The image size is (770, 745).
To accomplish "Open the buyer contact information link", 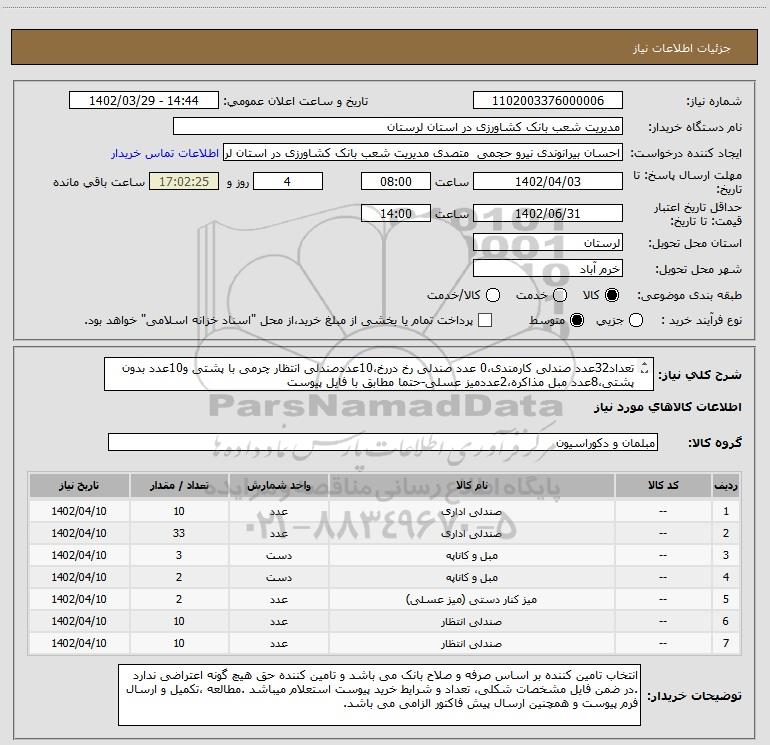I will coord(165,153).
